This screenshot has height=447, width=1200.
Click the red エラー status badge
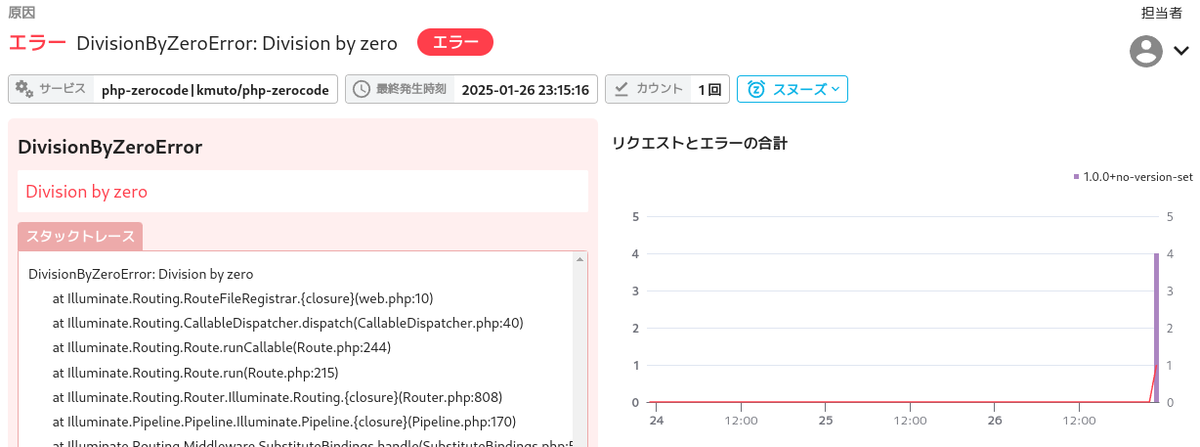coord(455,42)
